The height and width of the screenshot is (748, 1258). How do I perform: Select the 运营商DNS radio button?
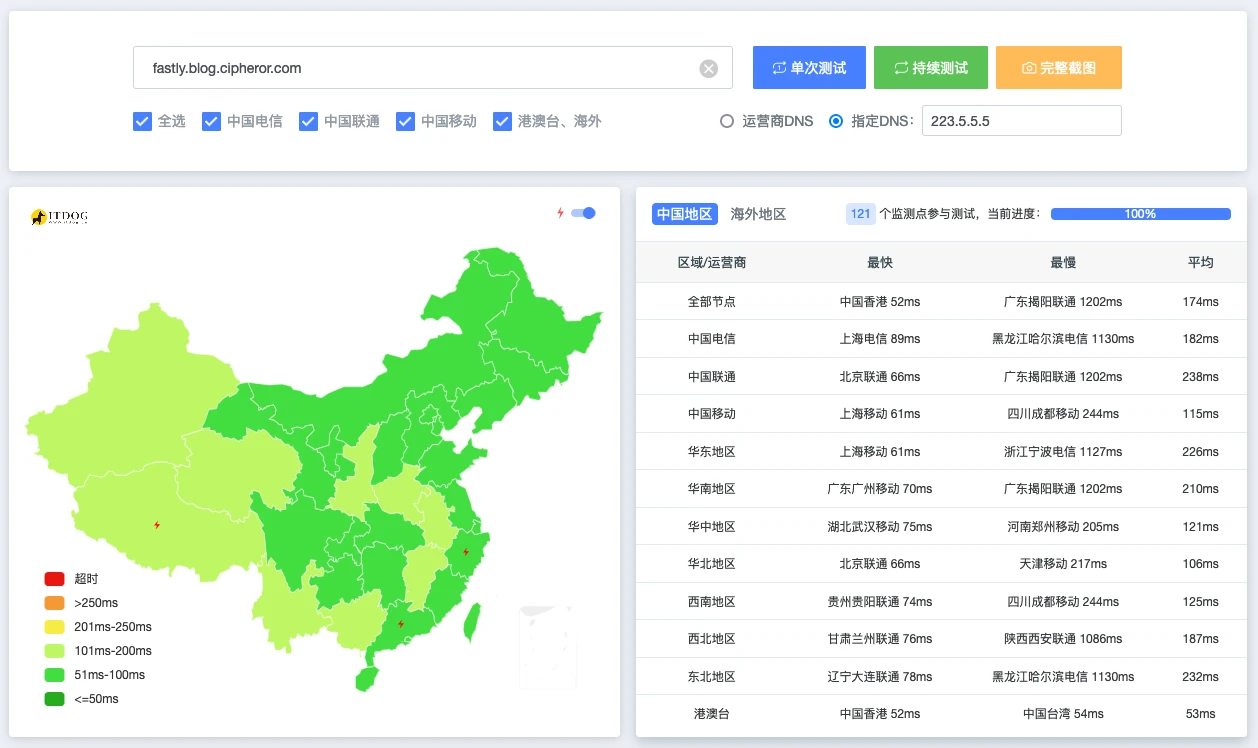[727, 121]
